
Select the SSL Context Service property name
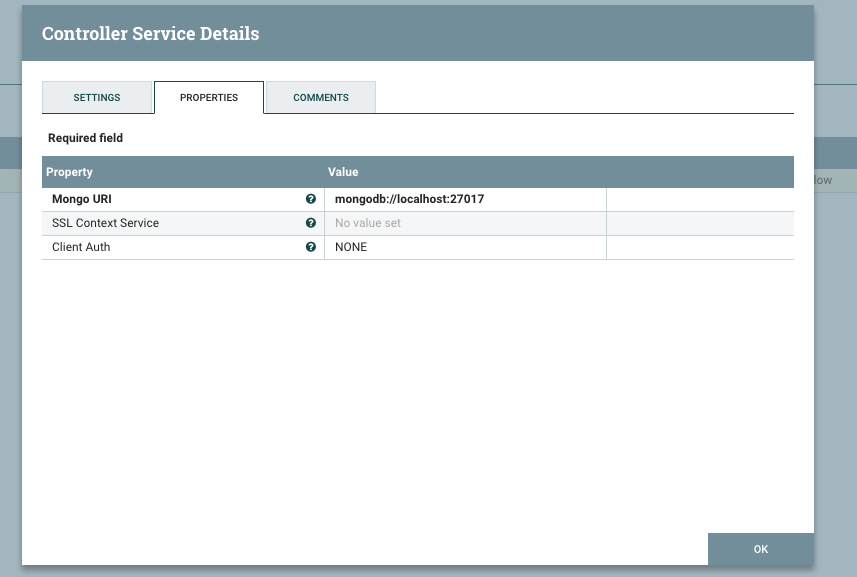[x=105, y=223]
